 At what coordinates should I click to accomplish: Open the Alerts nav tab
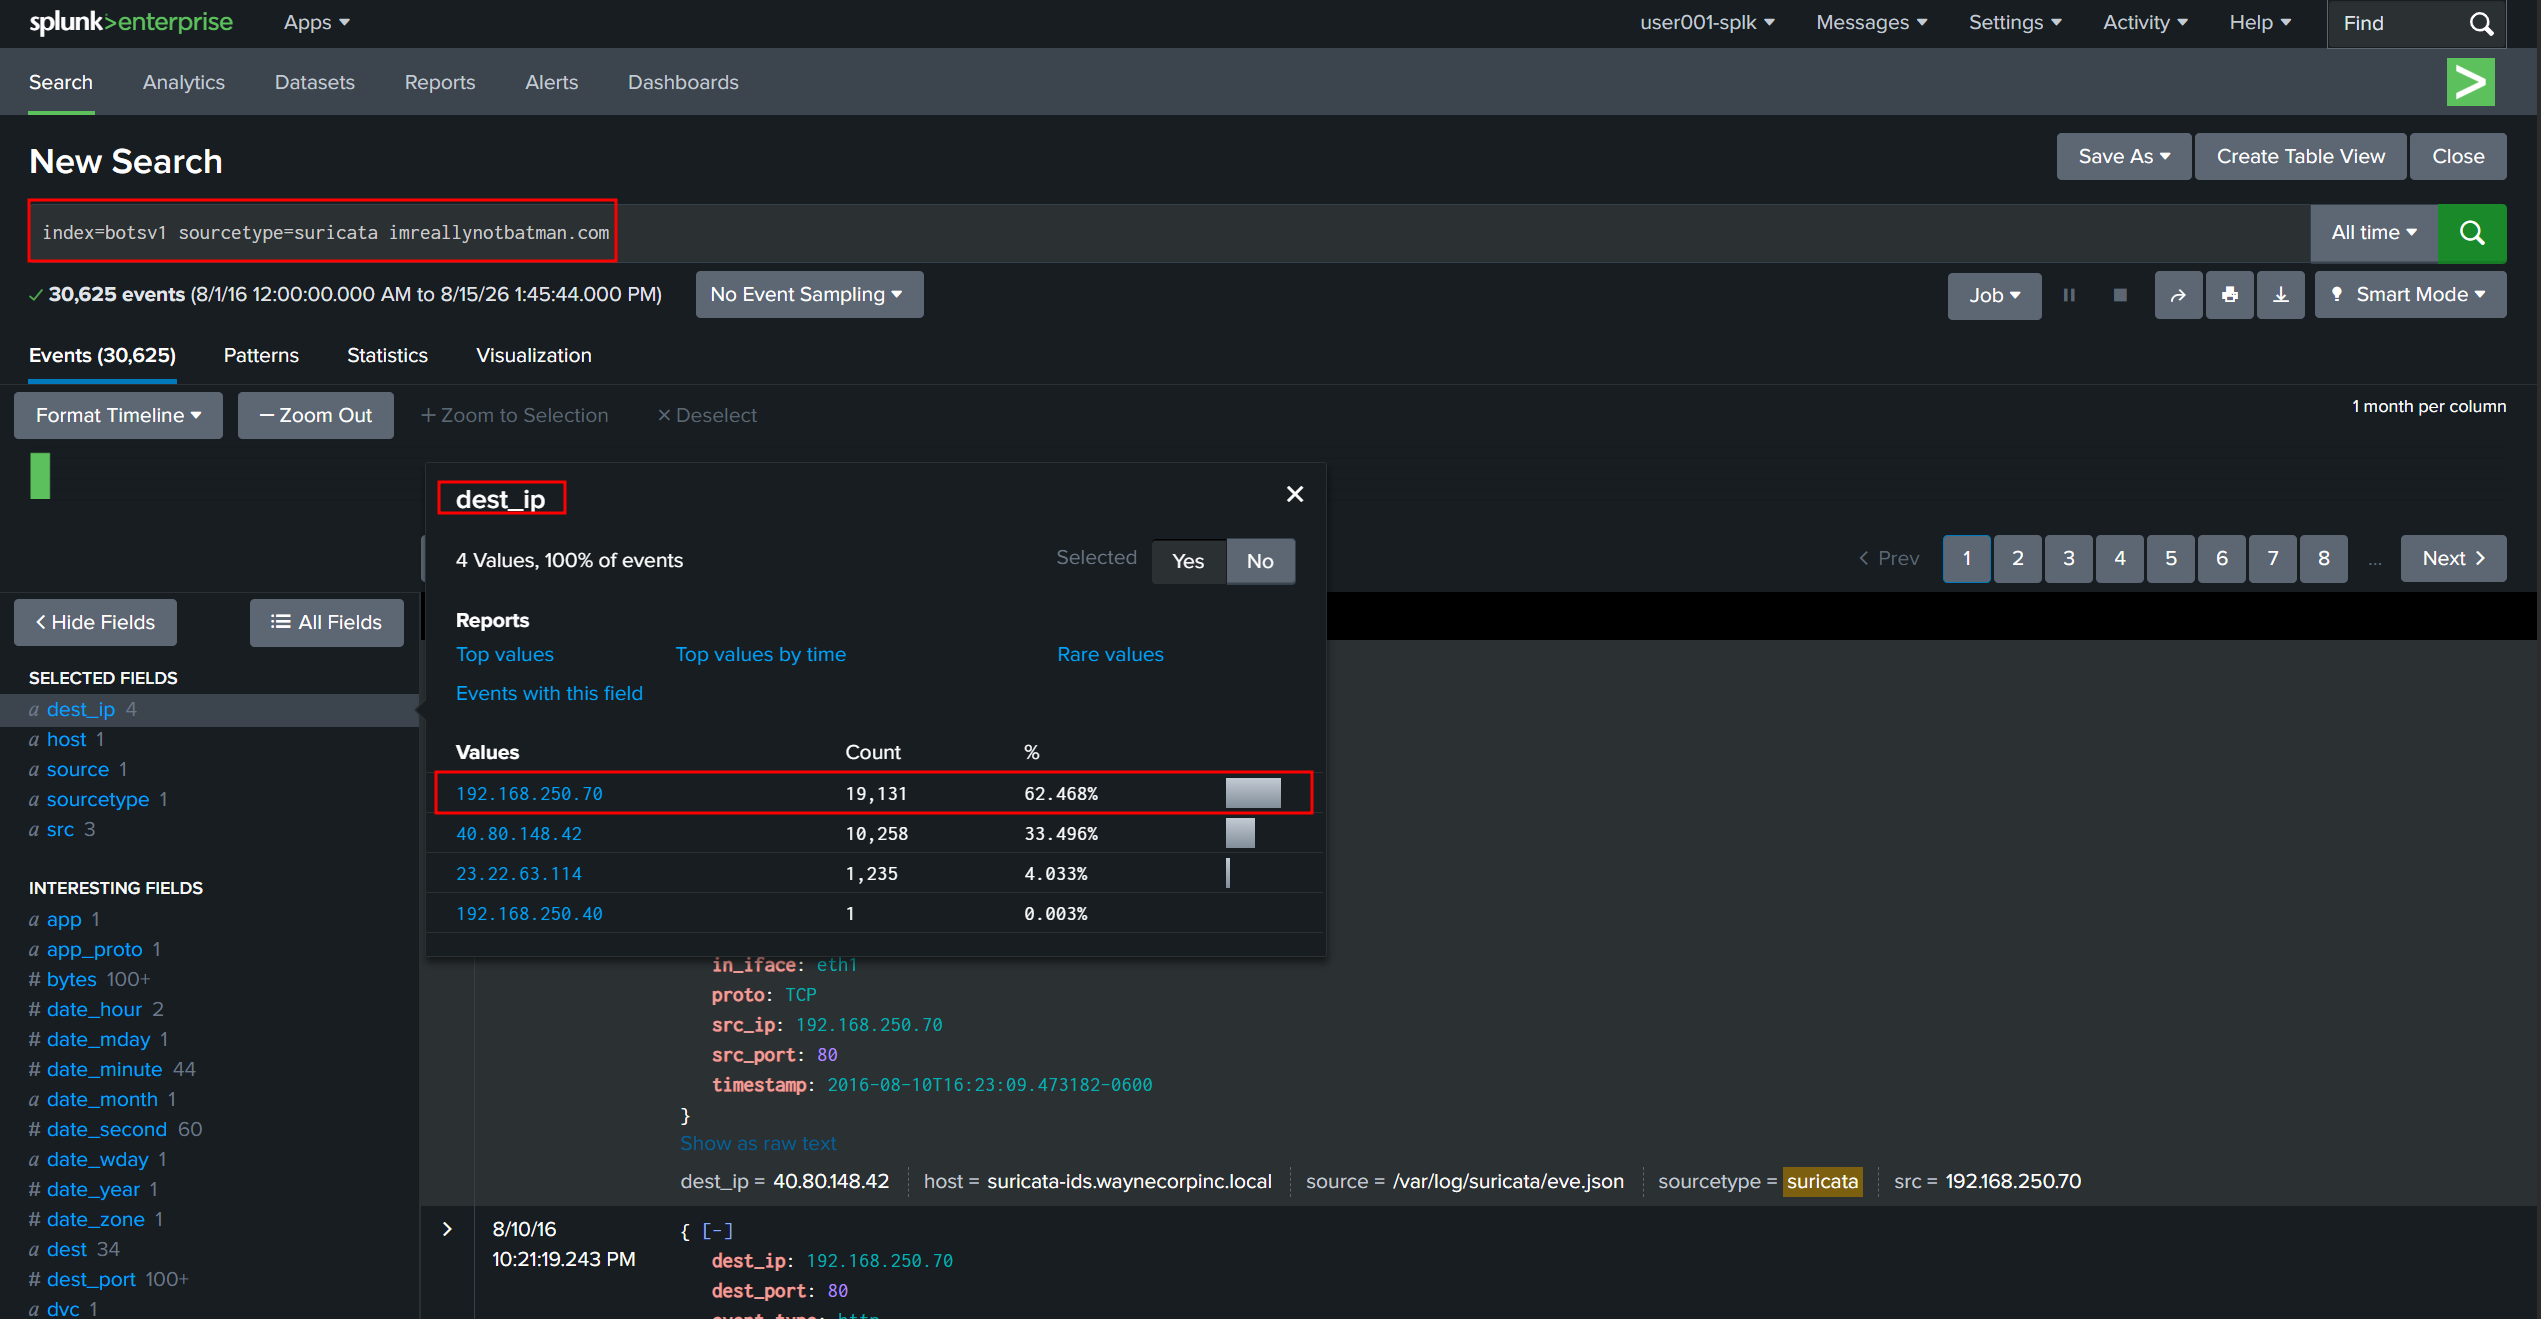tap(552, 82)
